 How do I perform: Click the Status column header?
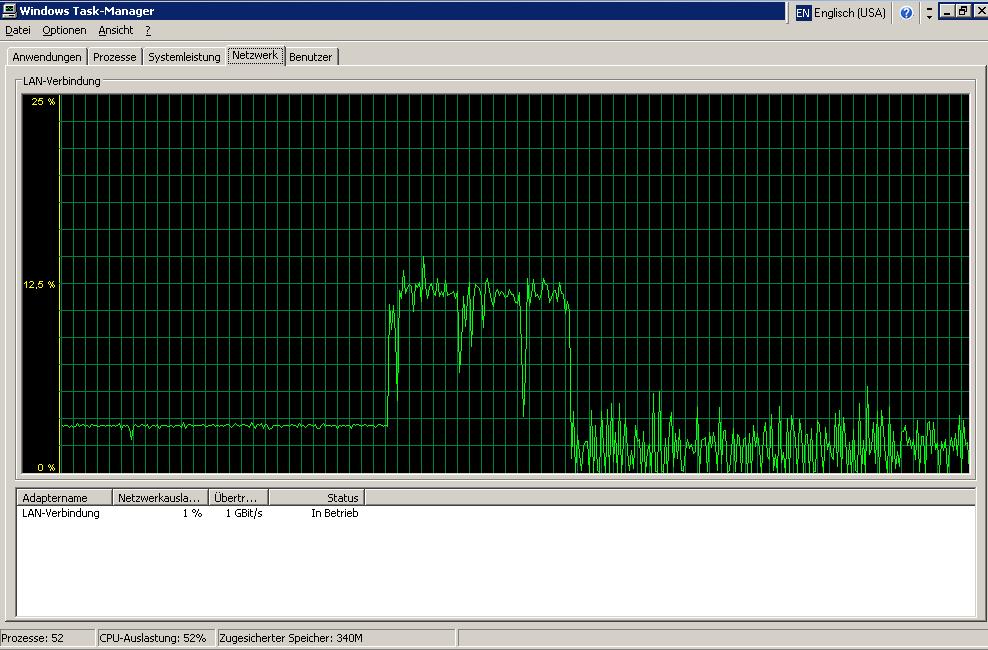pyautogui.click(x=317, y=497)
